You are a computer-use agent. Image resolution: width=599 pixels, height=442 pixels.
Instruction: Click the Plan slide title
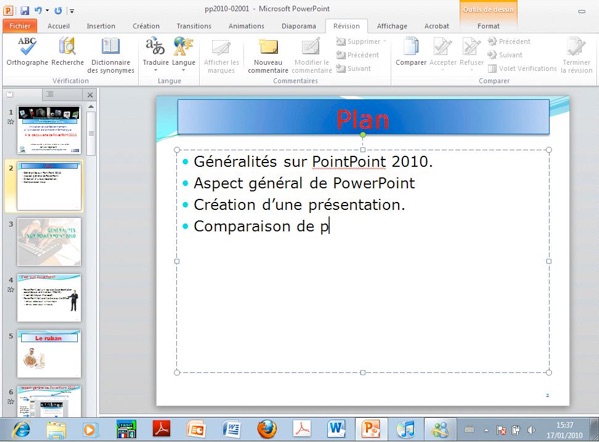tap(363, 120)
